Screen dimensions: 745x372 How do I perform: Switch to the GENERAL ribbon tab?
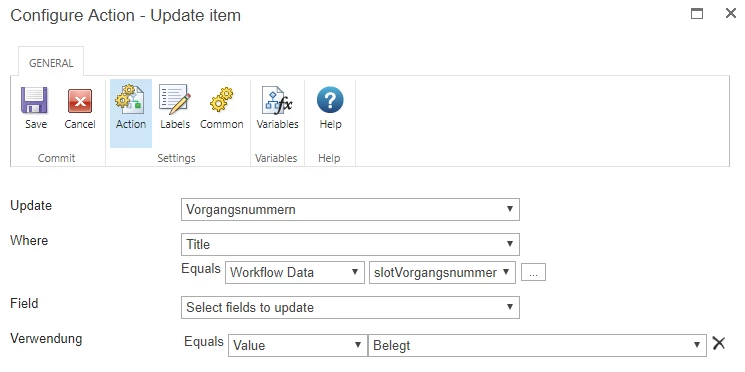click(x=51, y=63)
